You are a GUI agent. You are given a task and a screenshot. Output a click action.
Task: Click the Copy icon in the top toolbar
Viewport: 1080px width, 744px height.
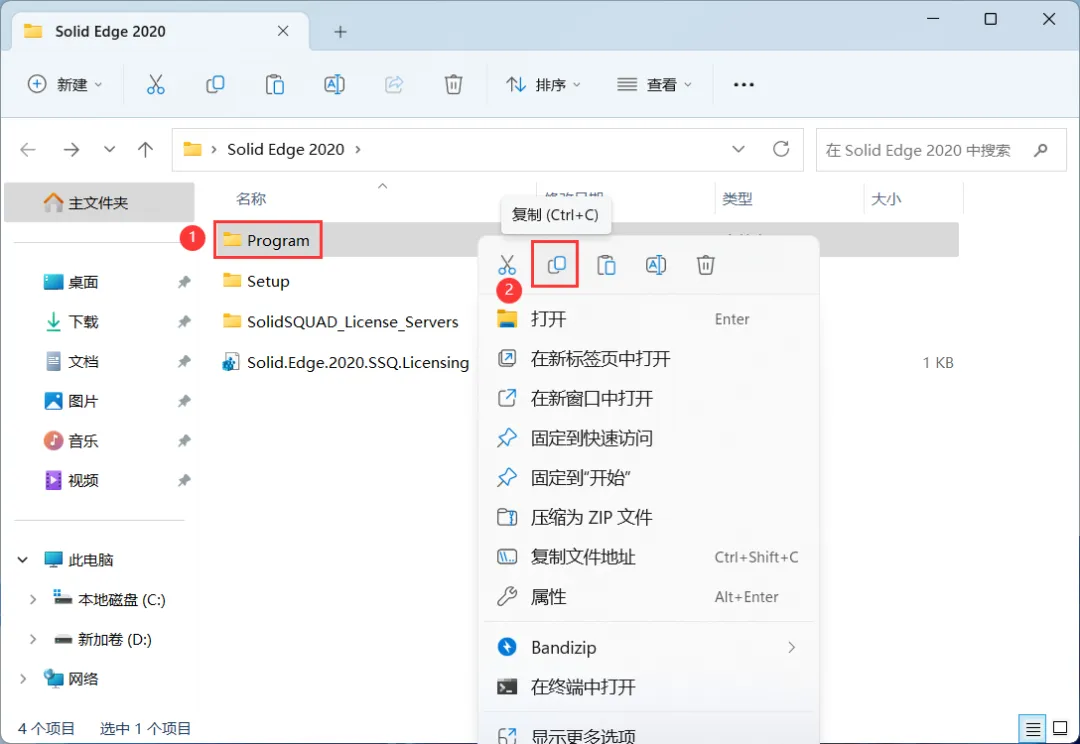[x=215, y=85]
